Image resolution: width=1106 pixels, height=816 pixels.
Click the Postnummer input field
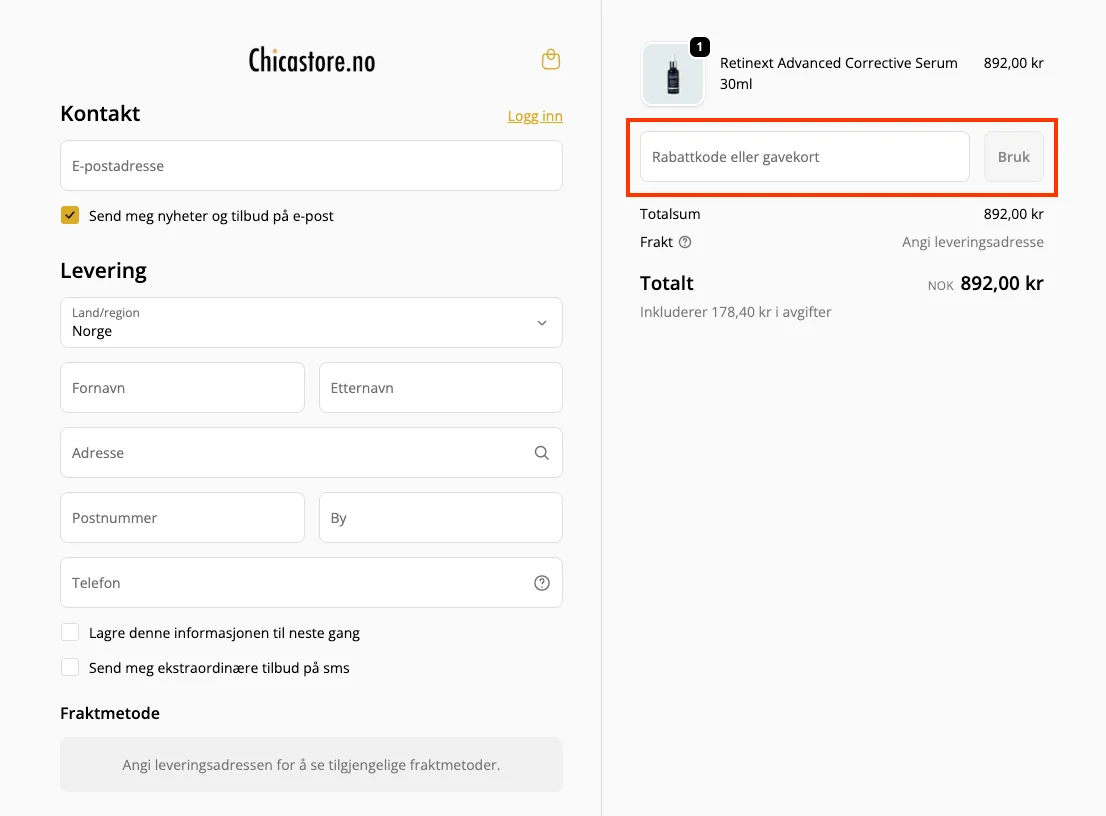(x=183, y=518)
